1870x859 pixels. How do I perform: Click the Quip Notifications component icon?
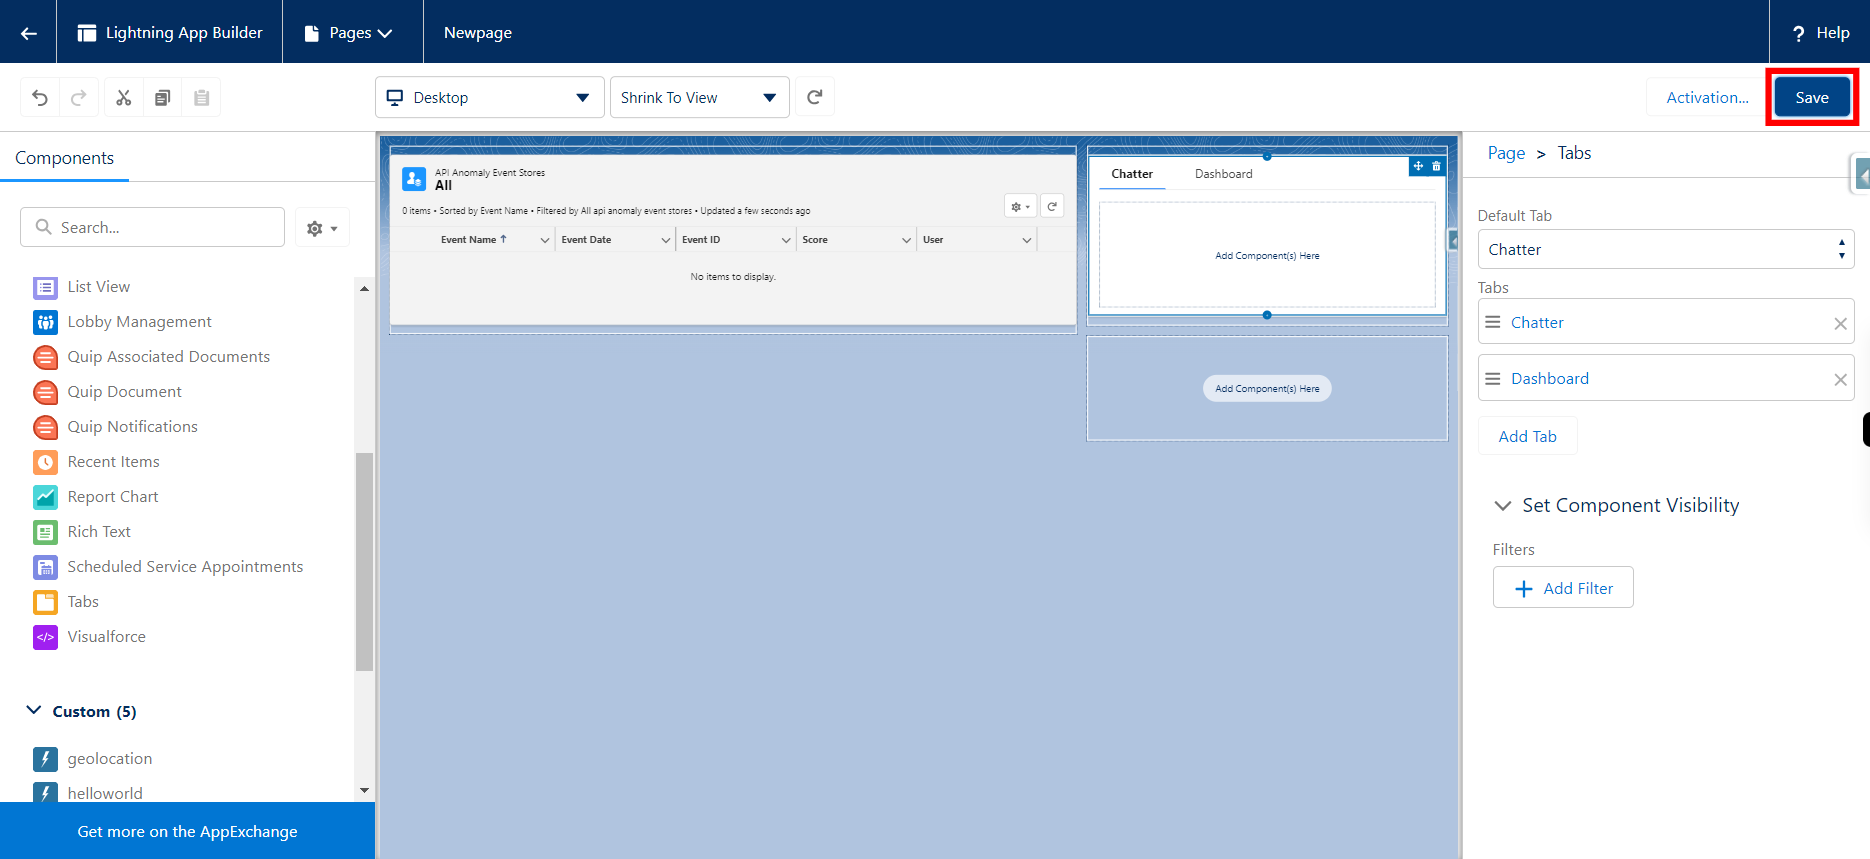click(x=45, y=427)
